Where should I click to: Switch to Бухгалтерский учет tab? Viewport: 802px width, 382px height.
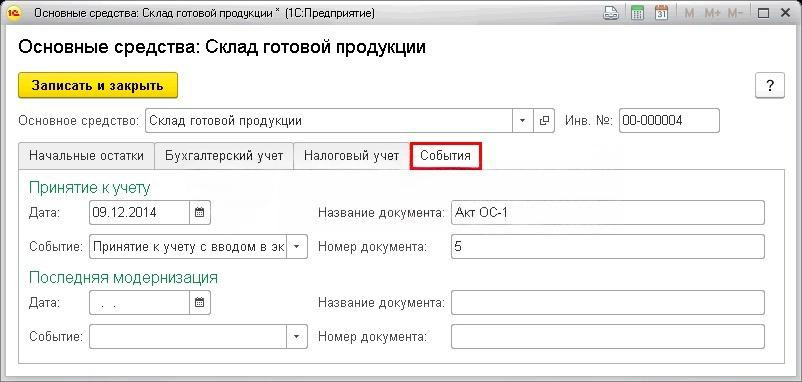point(224,156)
